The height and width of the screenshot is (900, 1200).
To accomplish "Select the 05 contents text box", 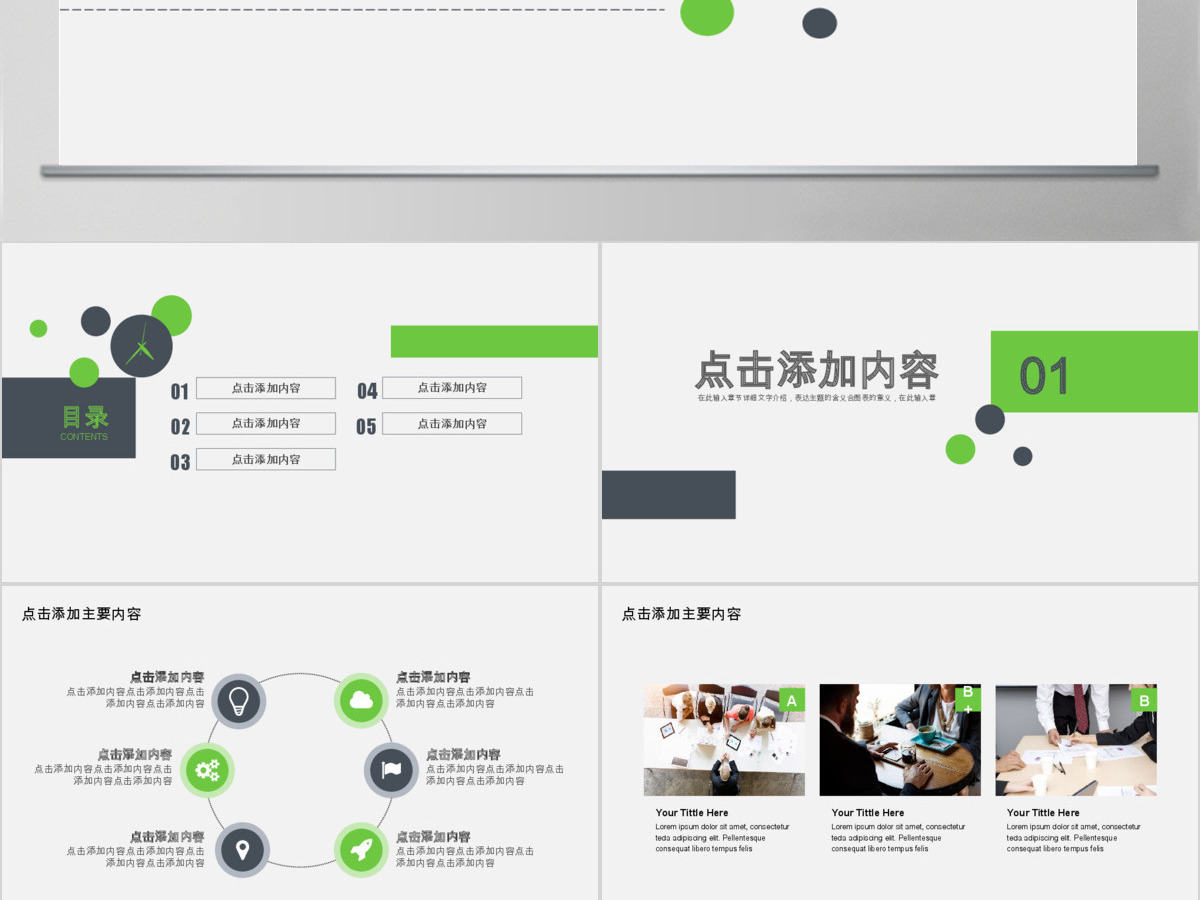I will 452,424.
